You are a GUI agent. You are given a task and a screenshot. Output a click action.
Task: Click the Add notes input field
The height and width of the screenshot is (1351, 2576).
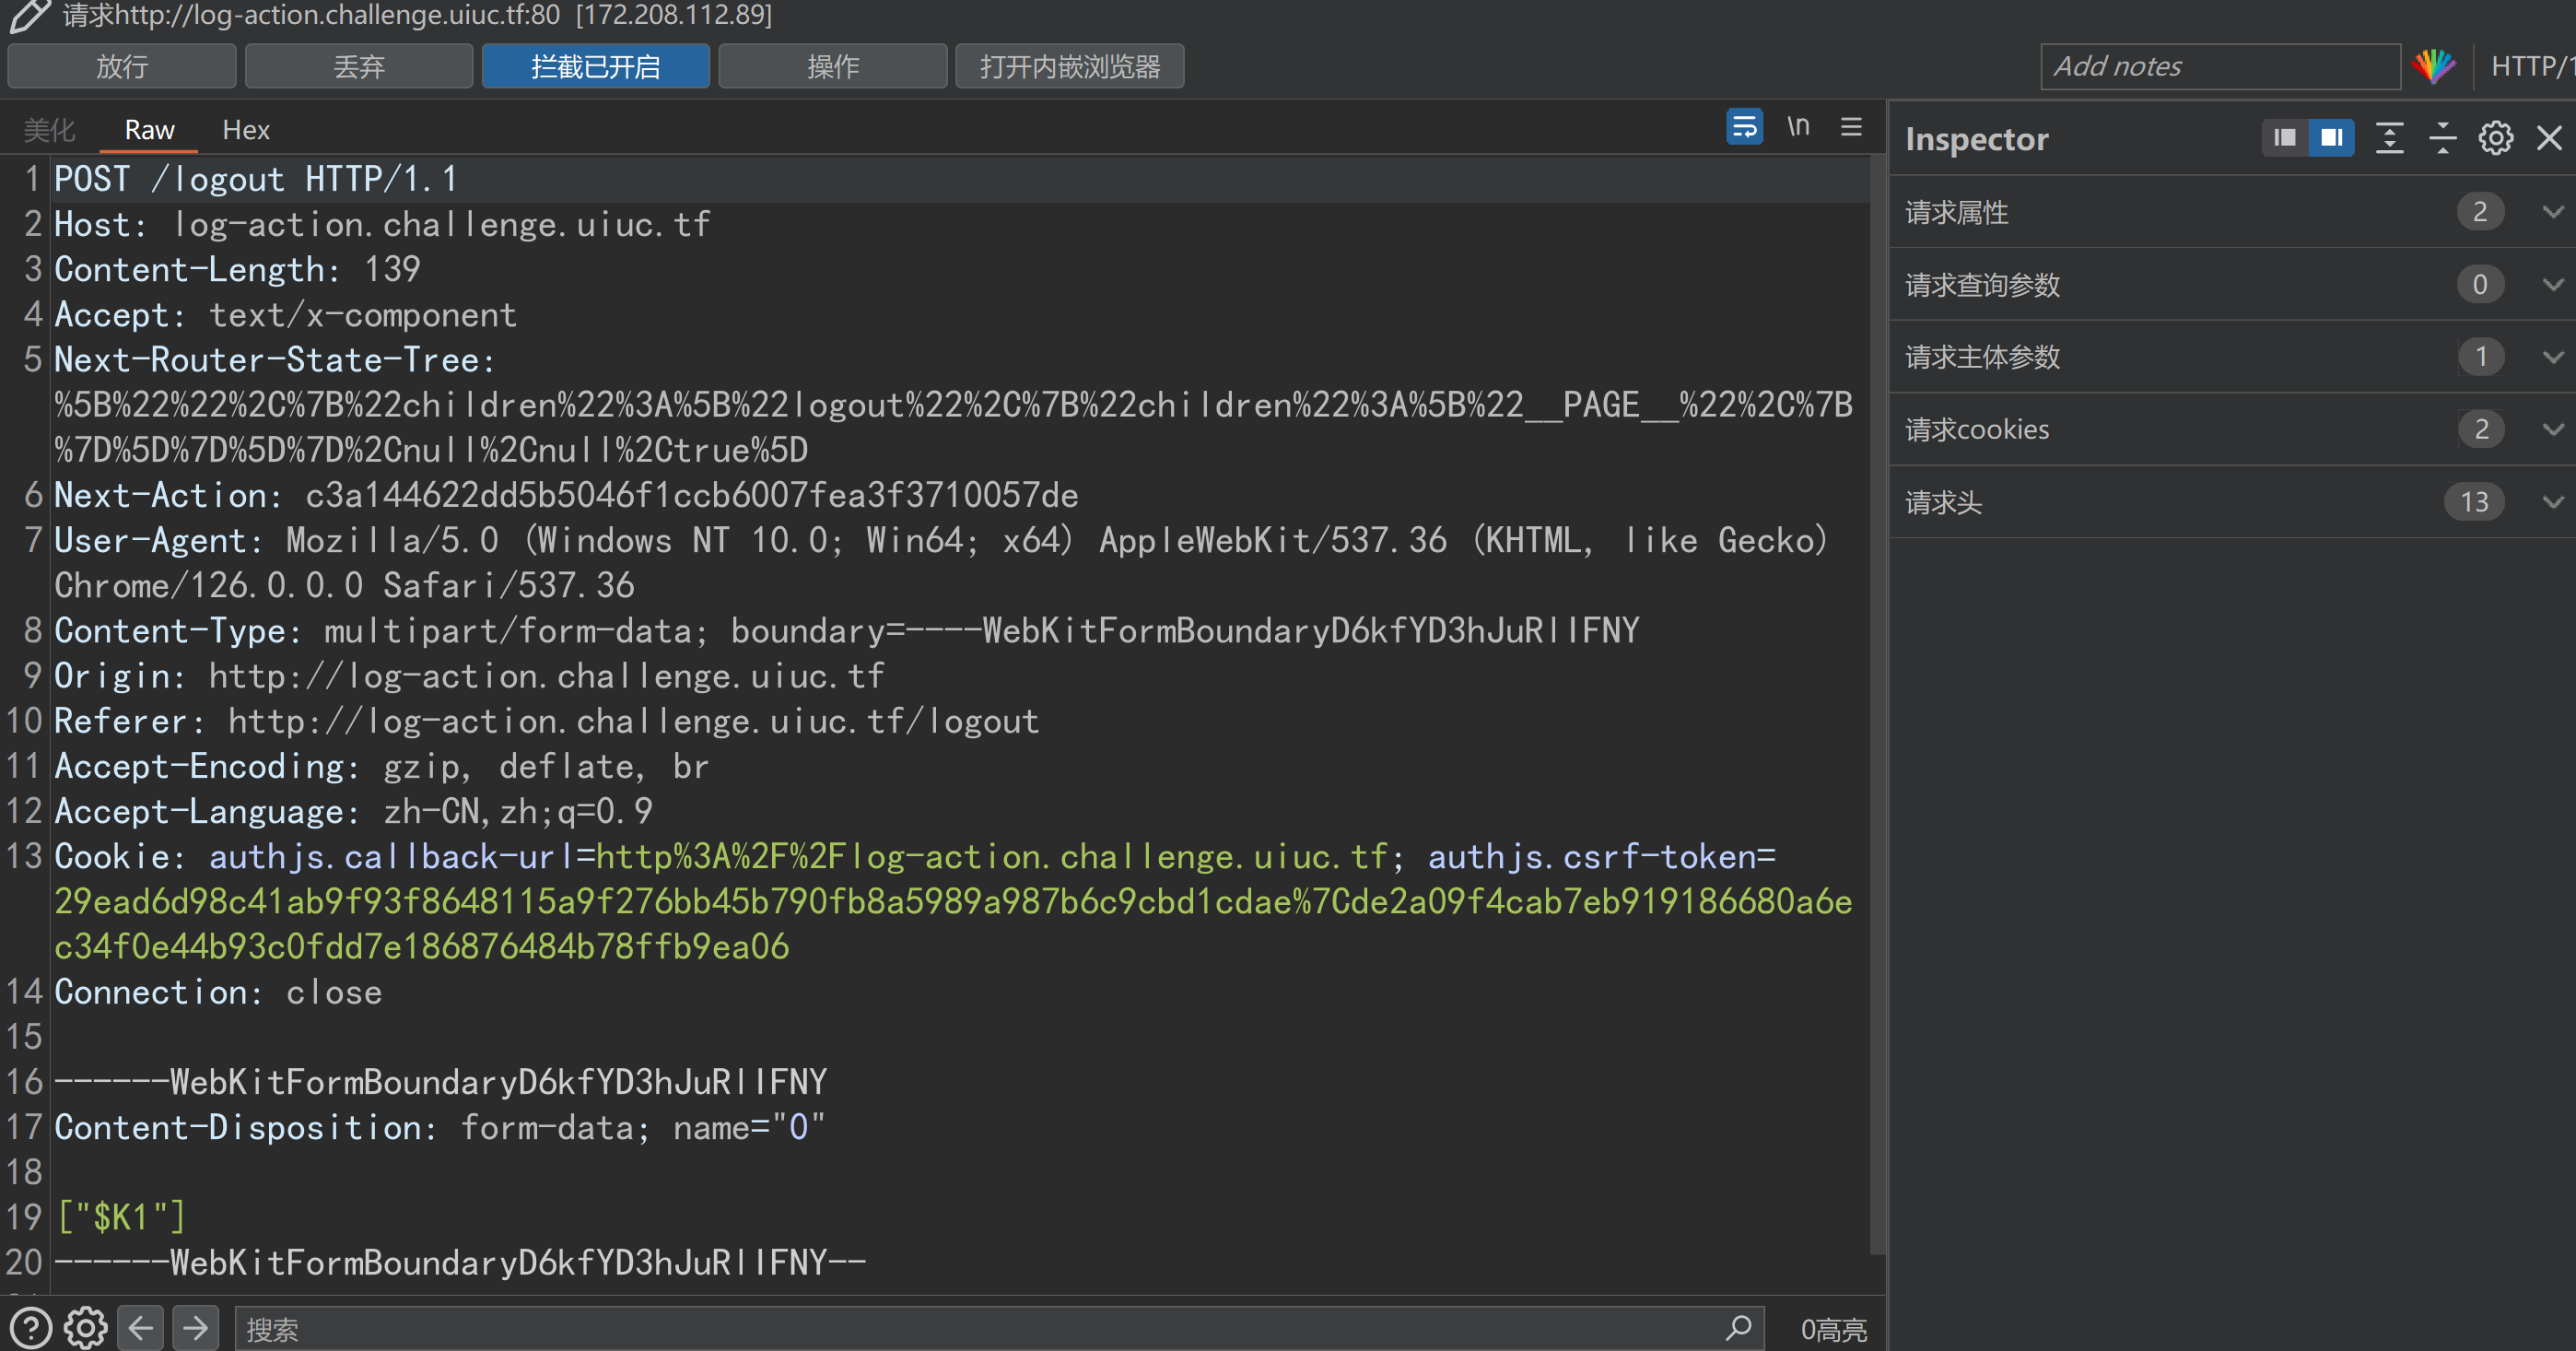pos(2219,65)
